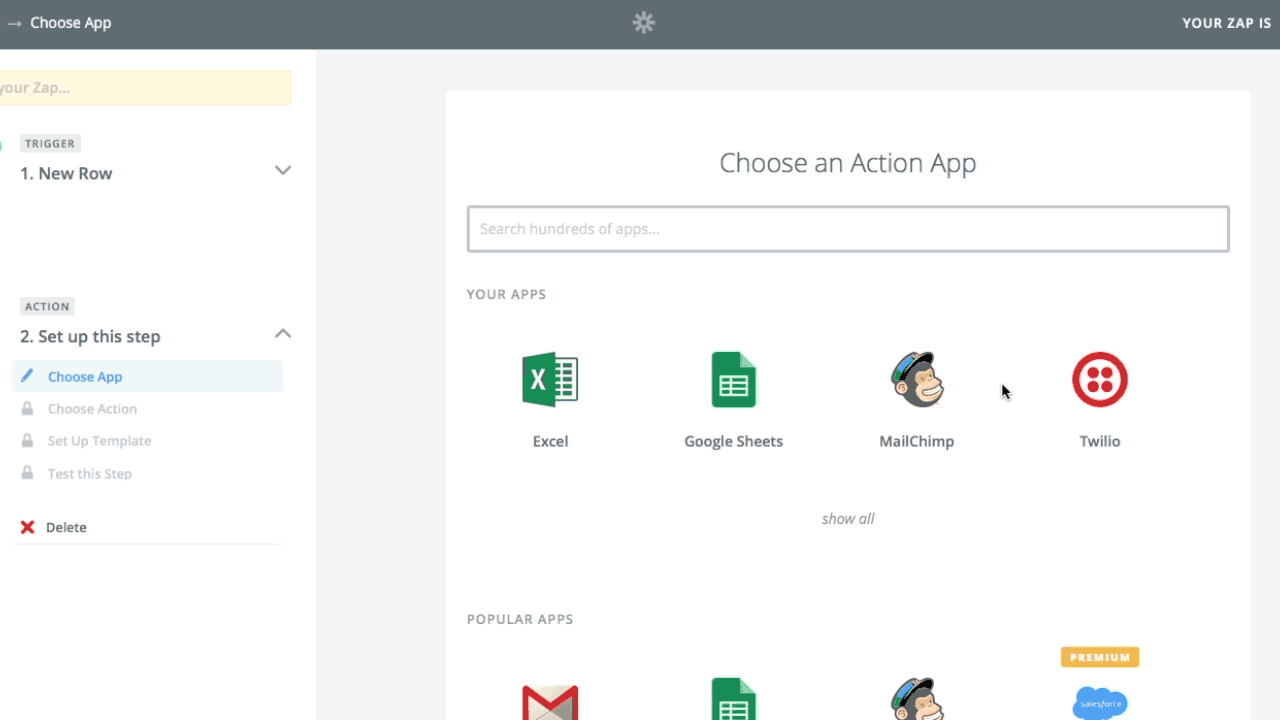
Task: Click the show all link
Action: 847,518
